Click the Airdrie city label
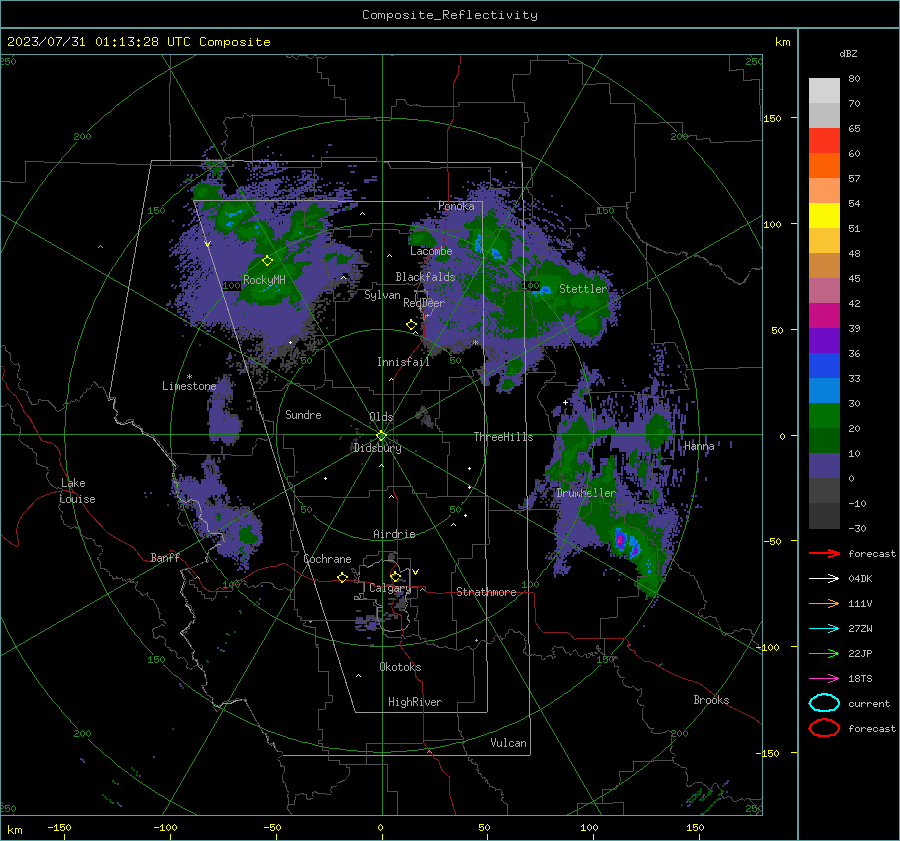The width and height of the screenshot is (900, 841). [x=394, y=534]
